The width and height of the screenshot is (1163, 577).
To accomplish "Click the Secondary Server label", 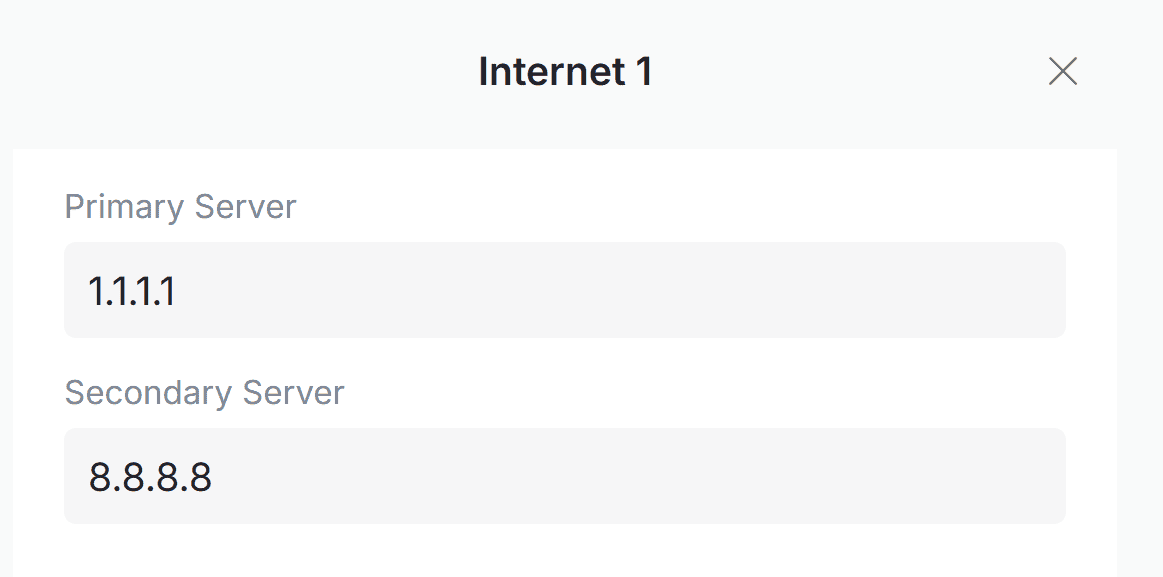I will click(204, 393).
